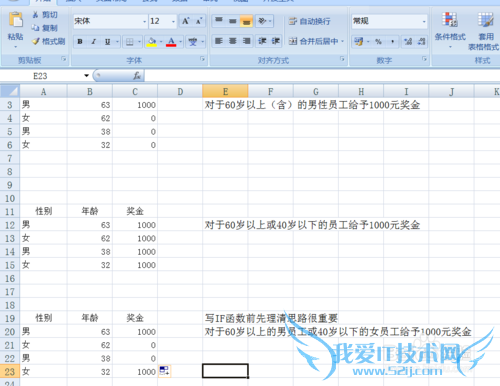This screenshot has height=386, width=500.
Task: Open the borders dropdown arrow
Action: (139, 42)
